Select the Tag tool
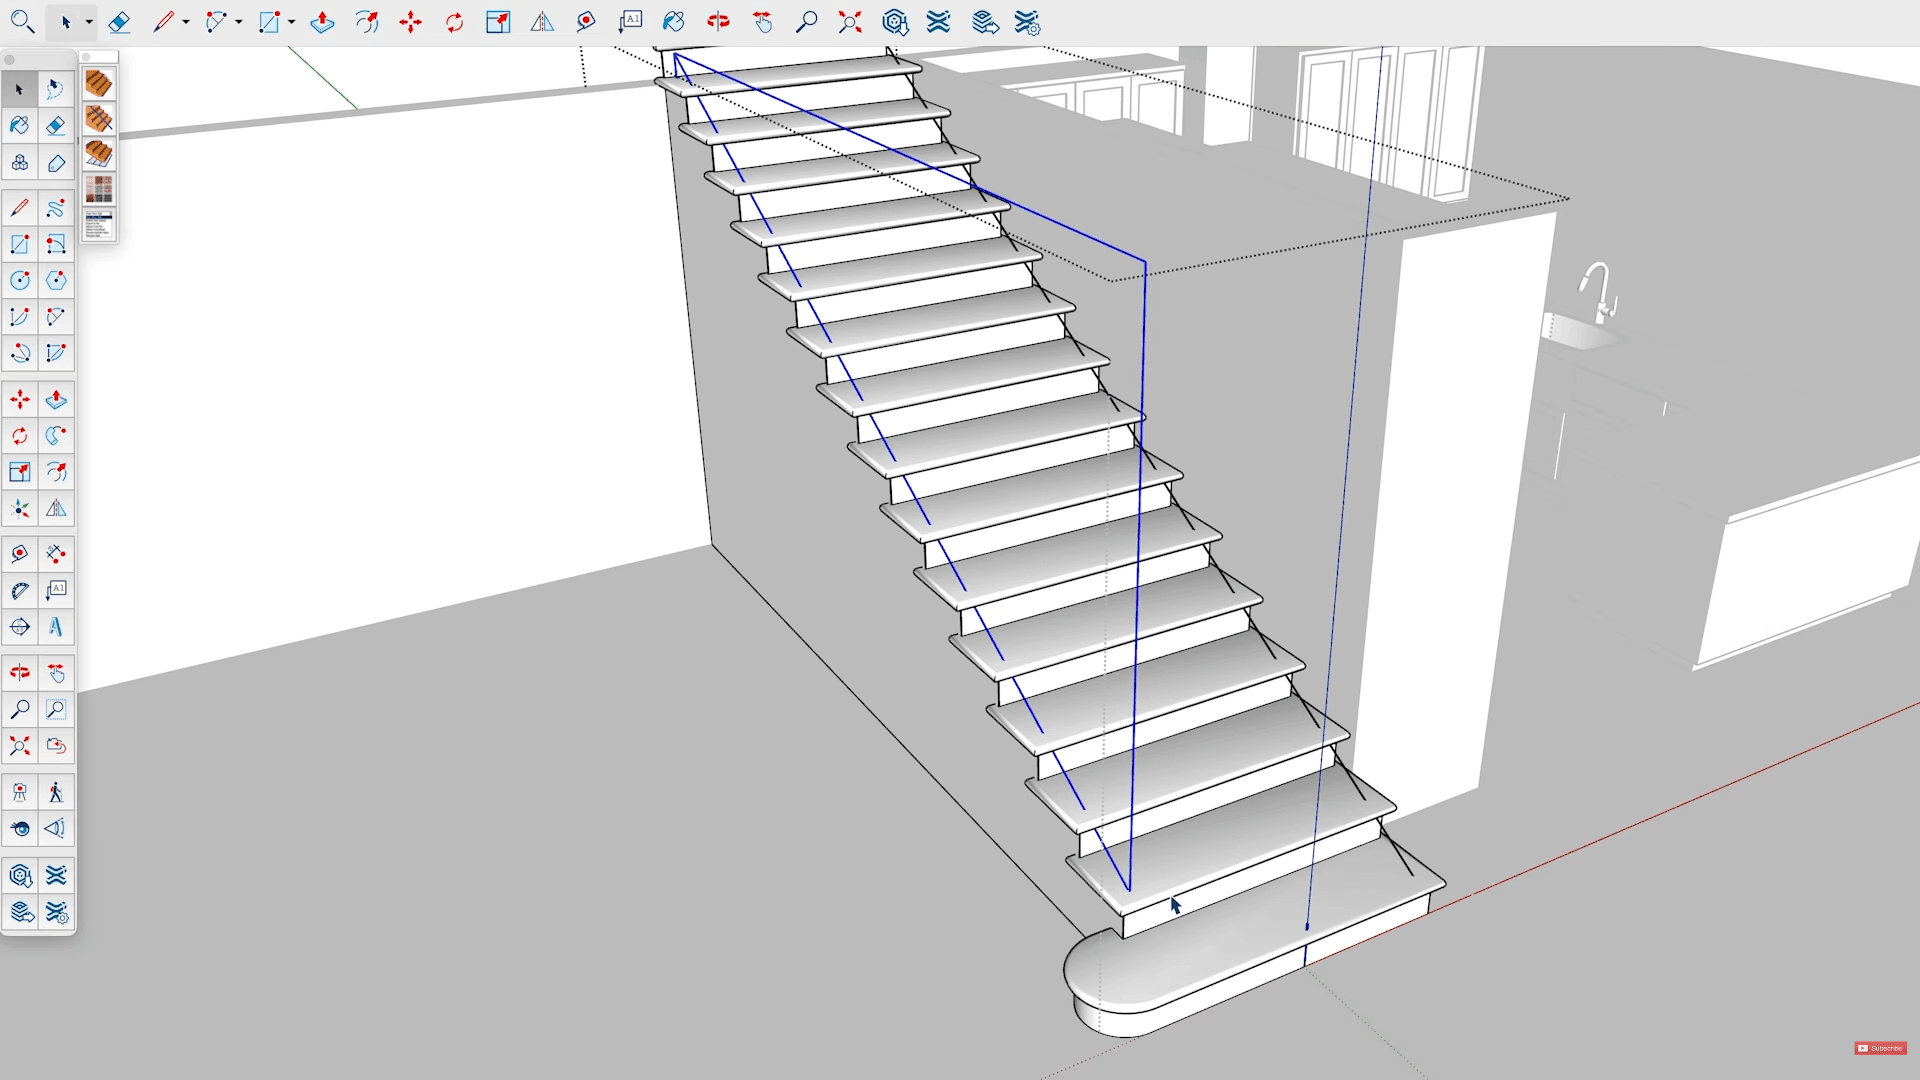This screenshot has width=1920, height=1080. point(56,162)
